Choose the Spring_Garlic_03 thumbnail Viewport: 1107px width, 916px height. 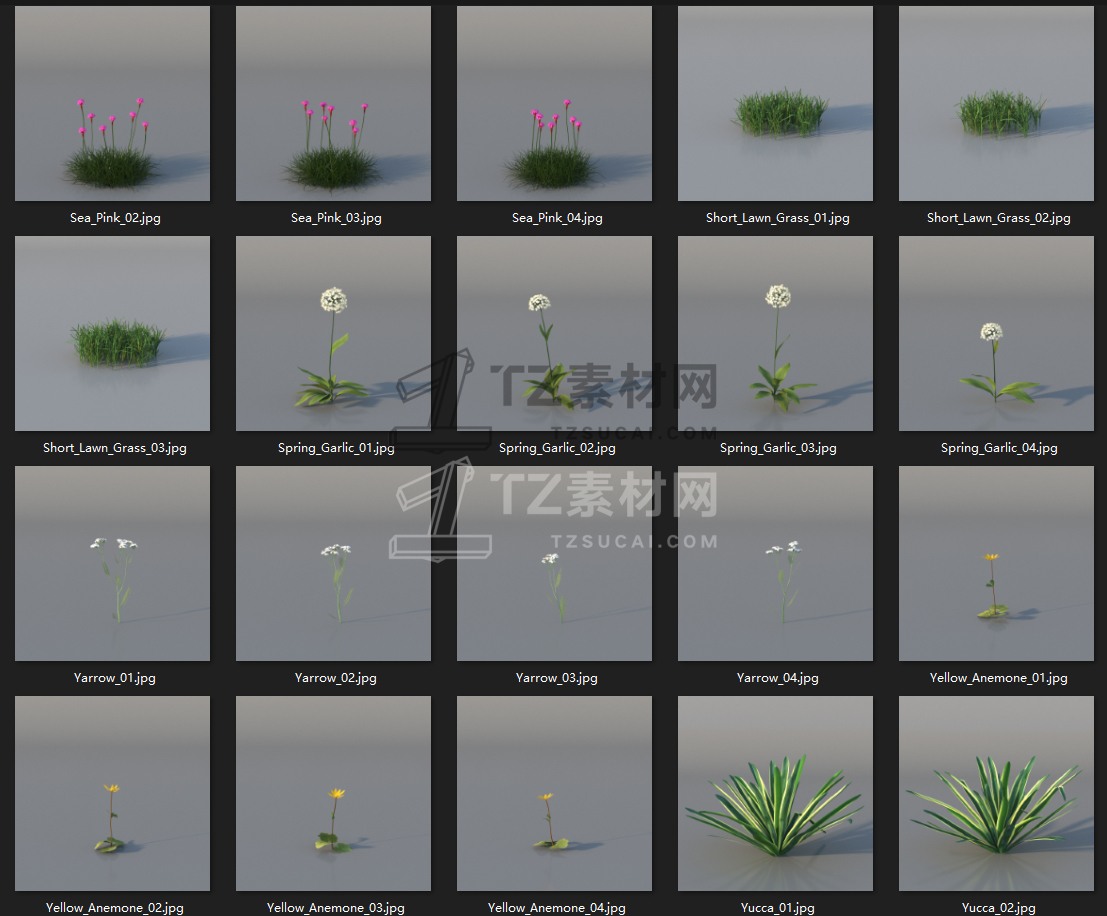pos(775,333)
